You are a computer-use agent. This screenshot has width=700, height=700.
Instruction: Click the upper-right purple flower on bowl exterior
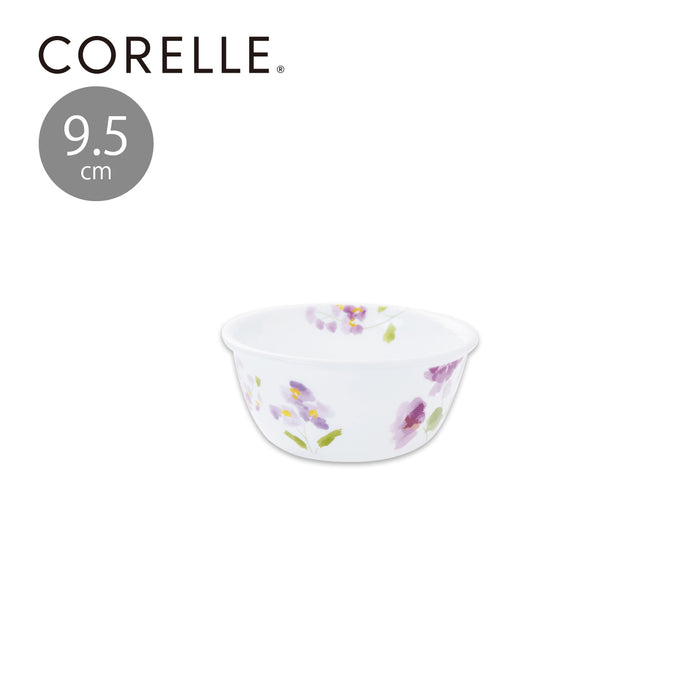pyautogui.click(x=442, y=375)
